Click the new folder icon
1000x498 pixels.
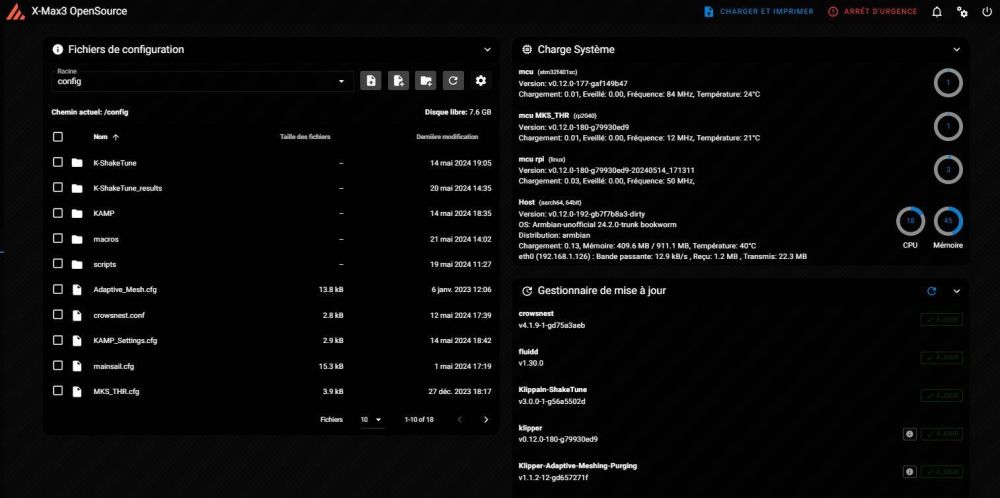click(425, 80)
